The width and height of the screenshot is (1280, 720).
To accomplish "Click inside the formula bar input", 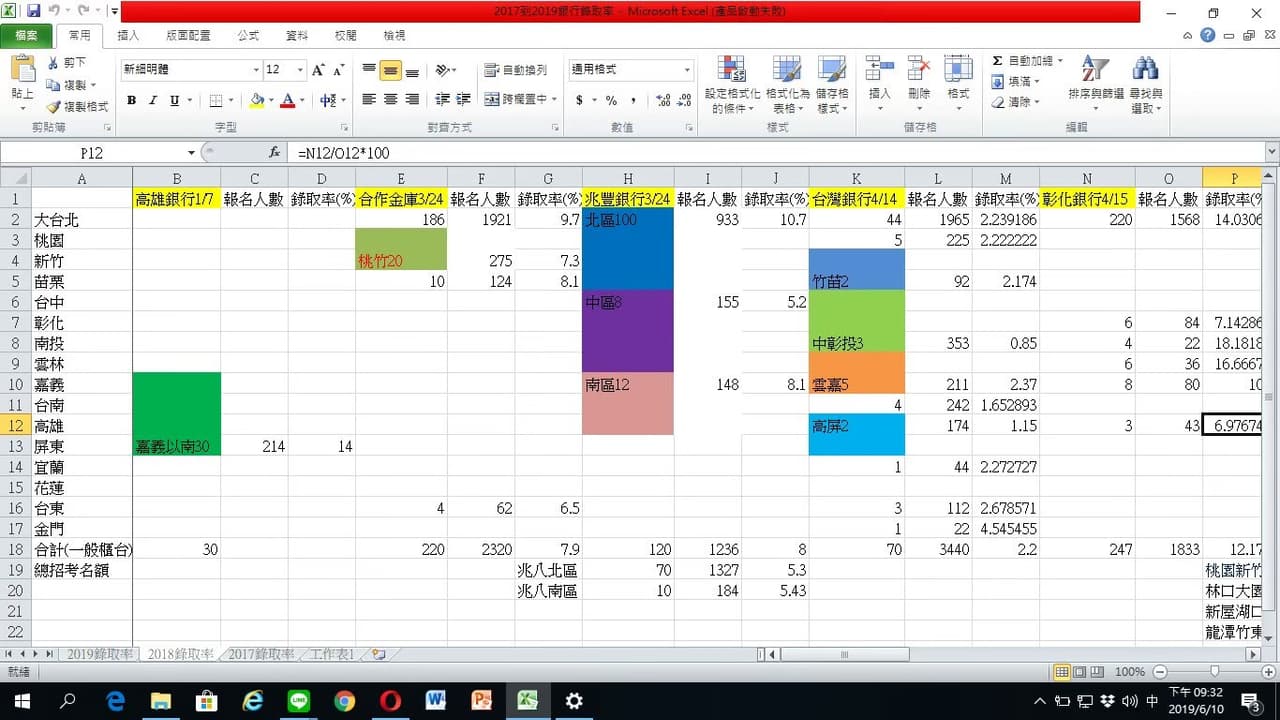I will 776,153.
